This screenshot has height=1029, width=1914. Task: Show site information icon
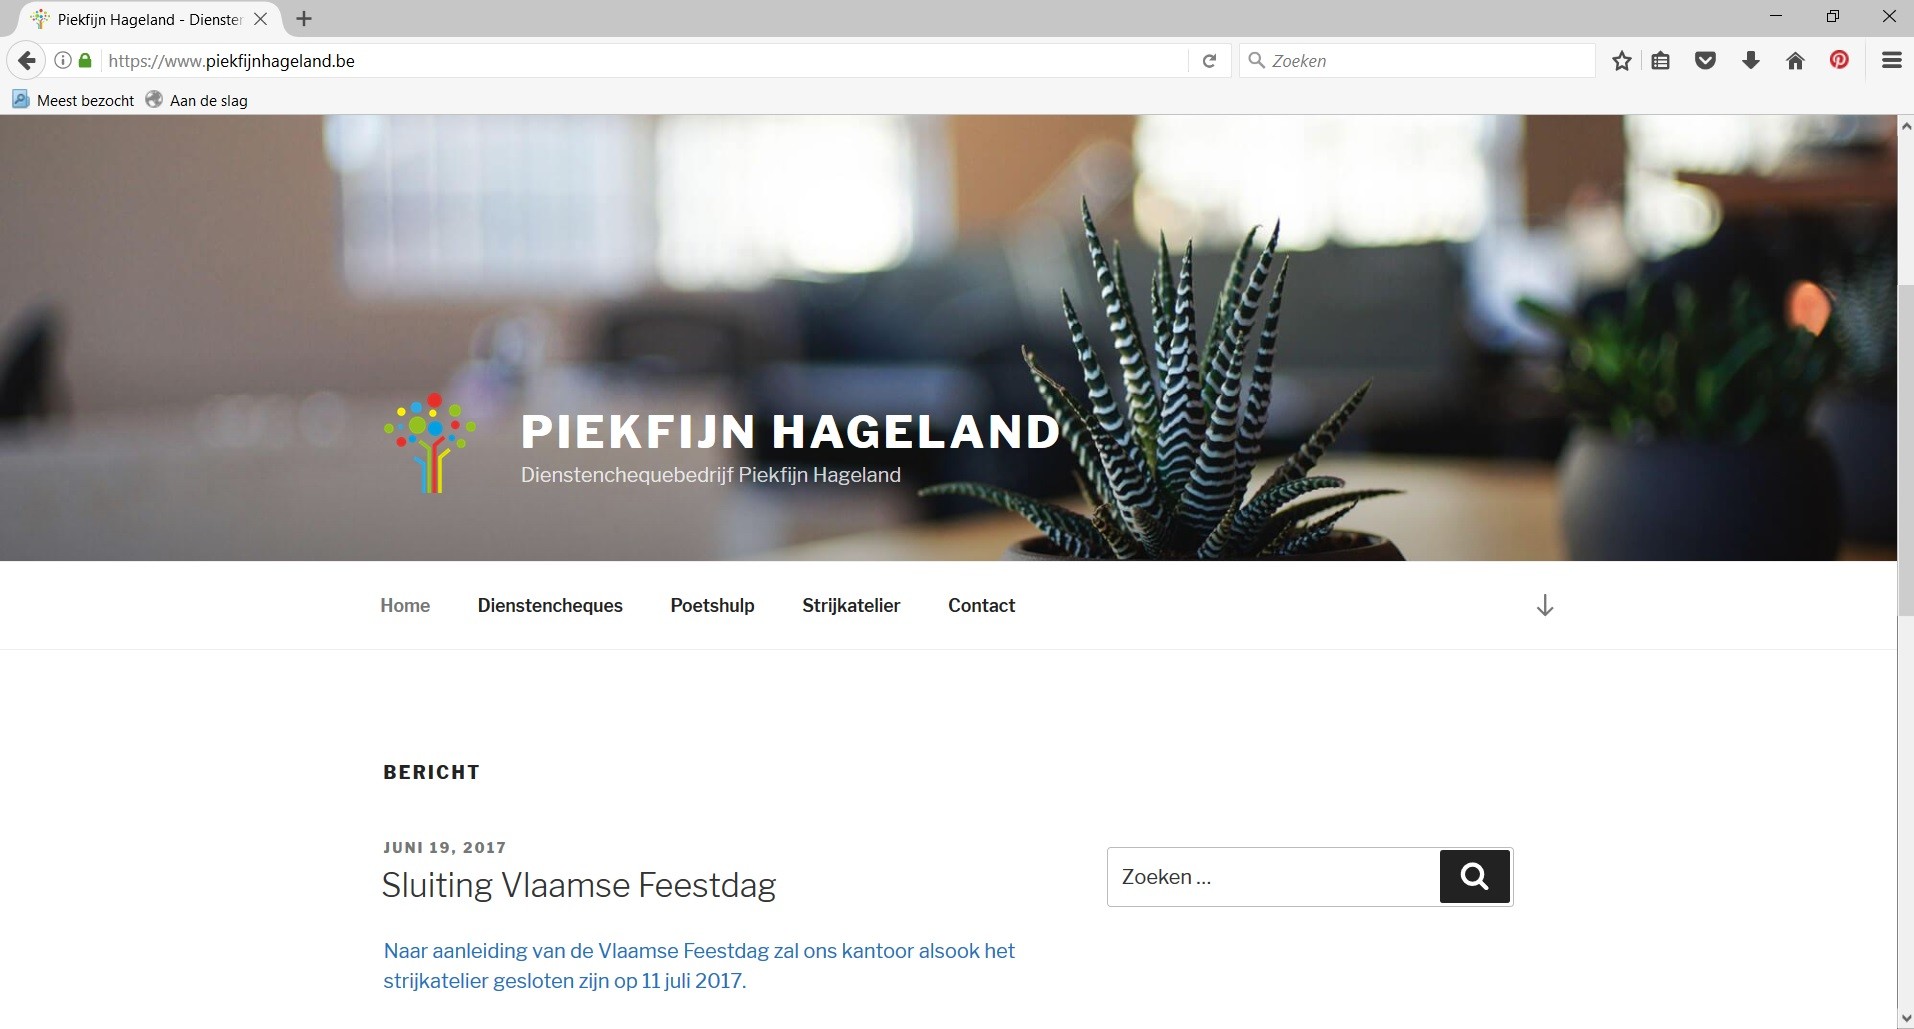pyautogui.click(x=62, y=61)
